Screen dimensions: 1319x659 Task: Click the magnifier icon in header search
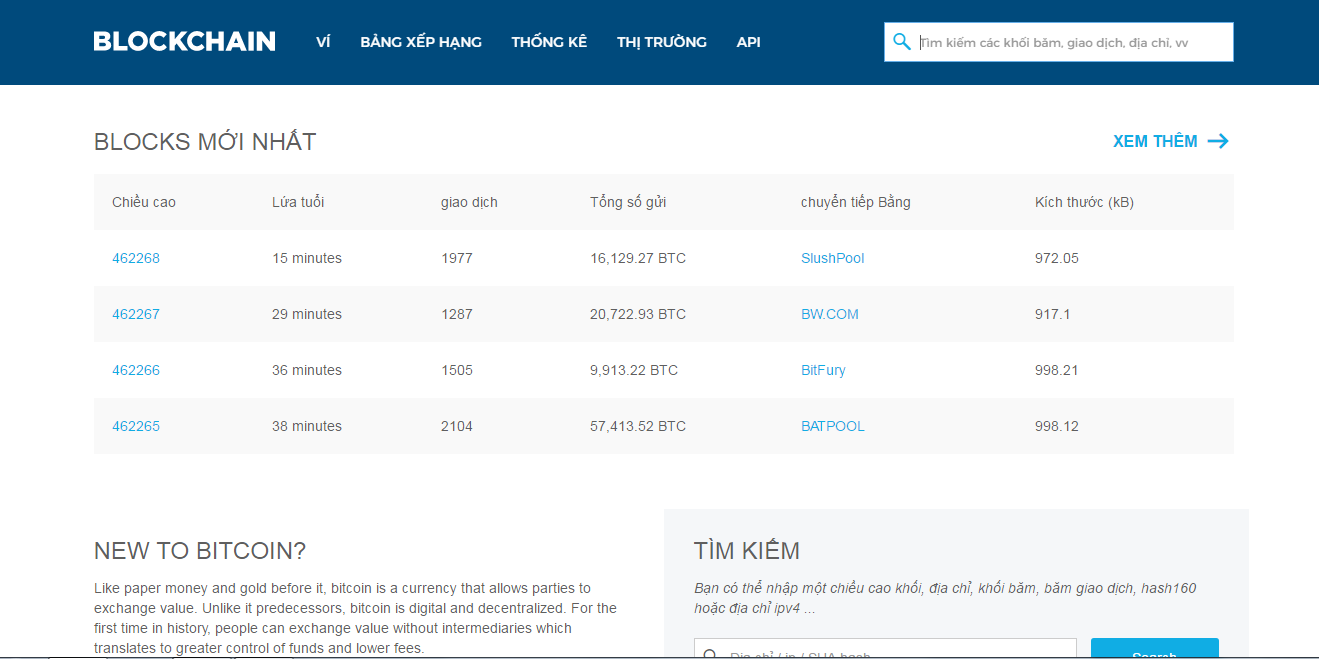coord(902,42)
